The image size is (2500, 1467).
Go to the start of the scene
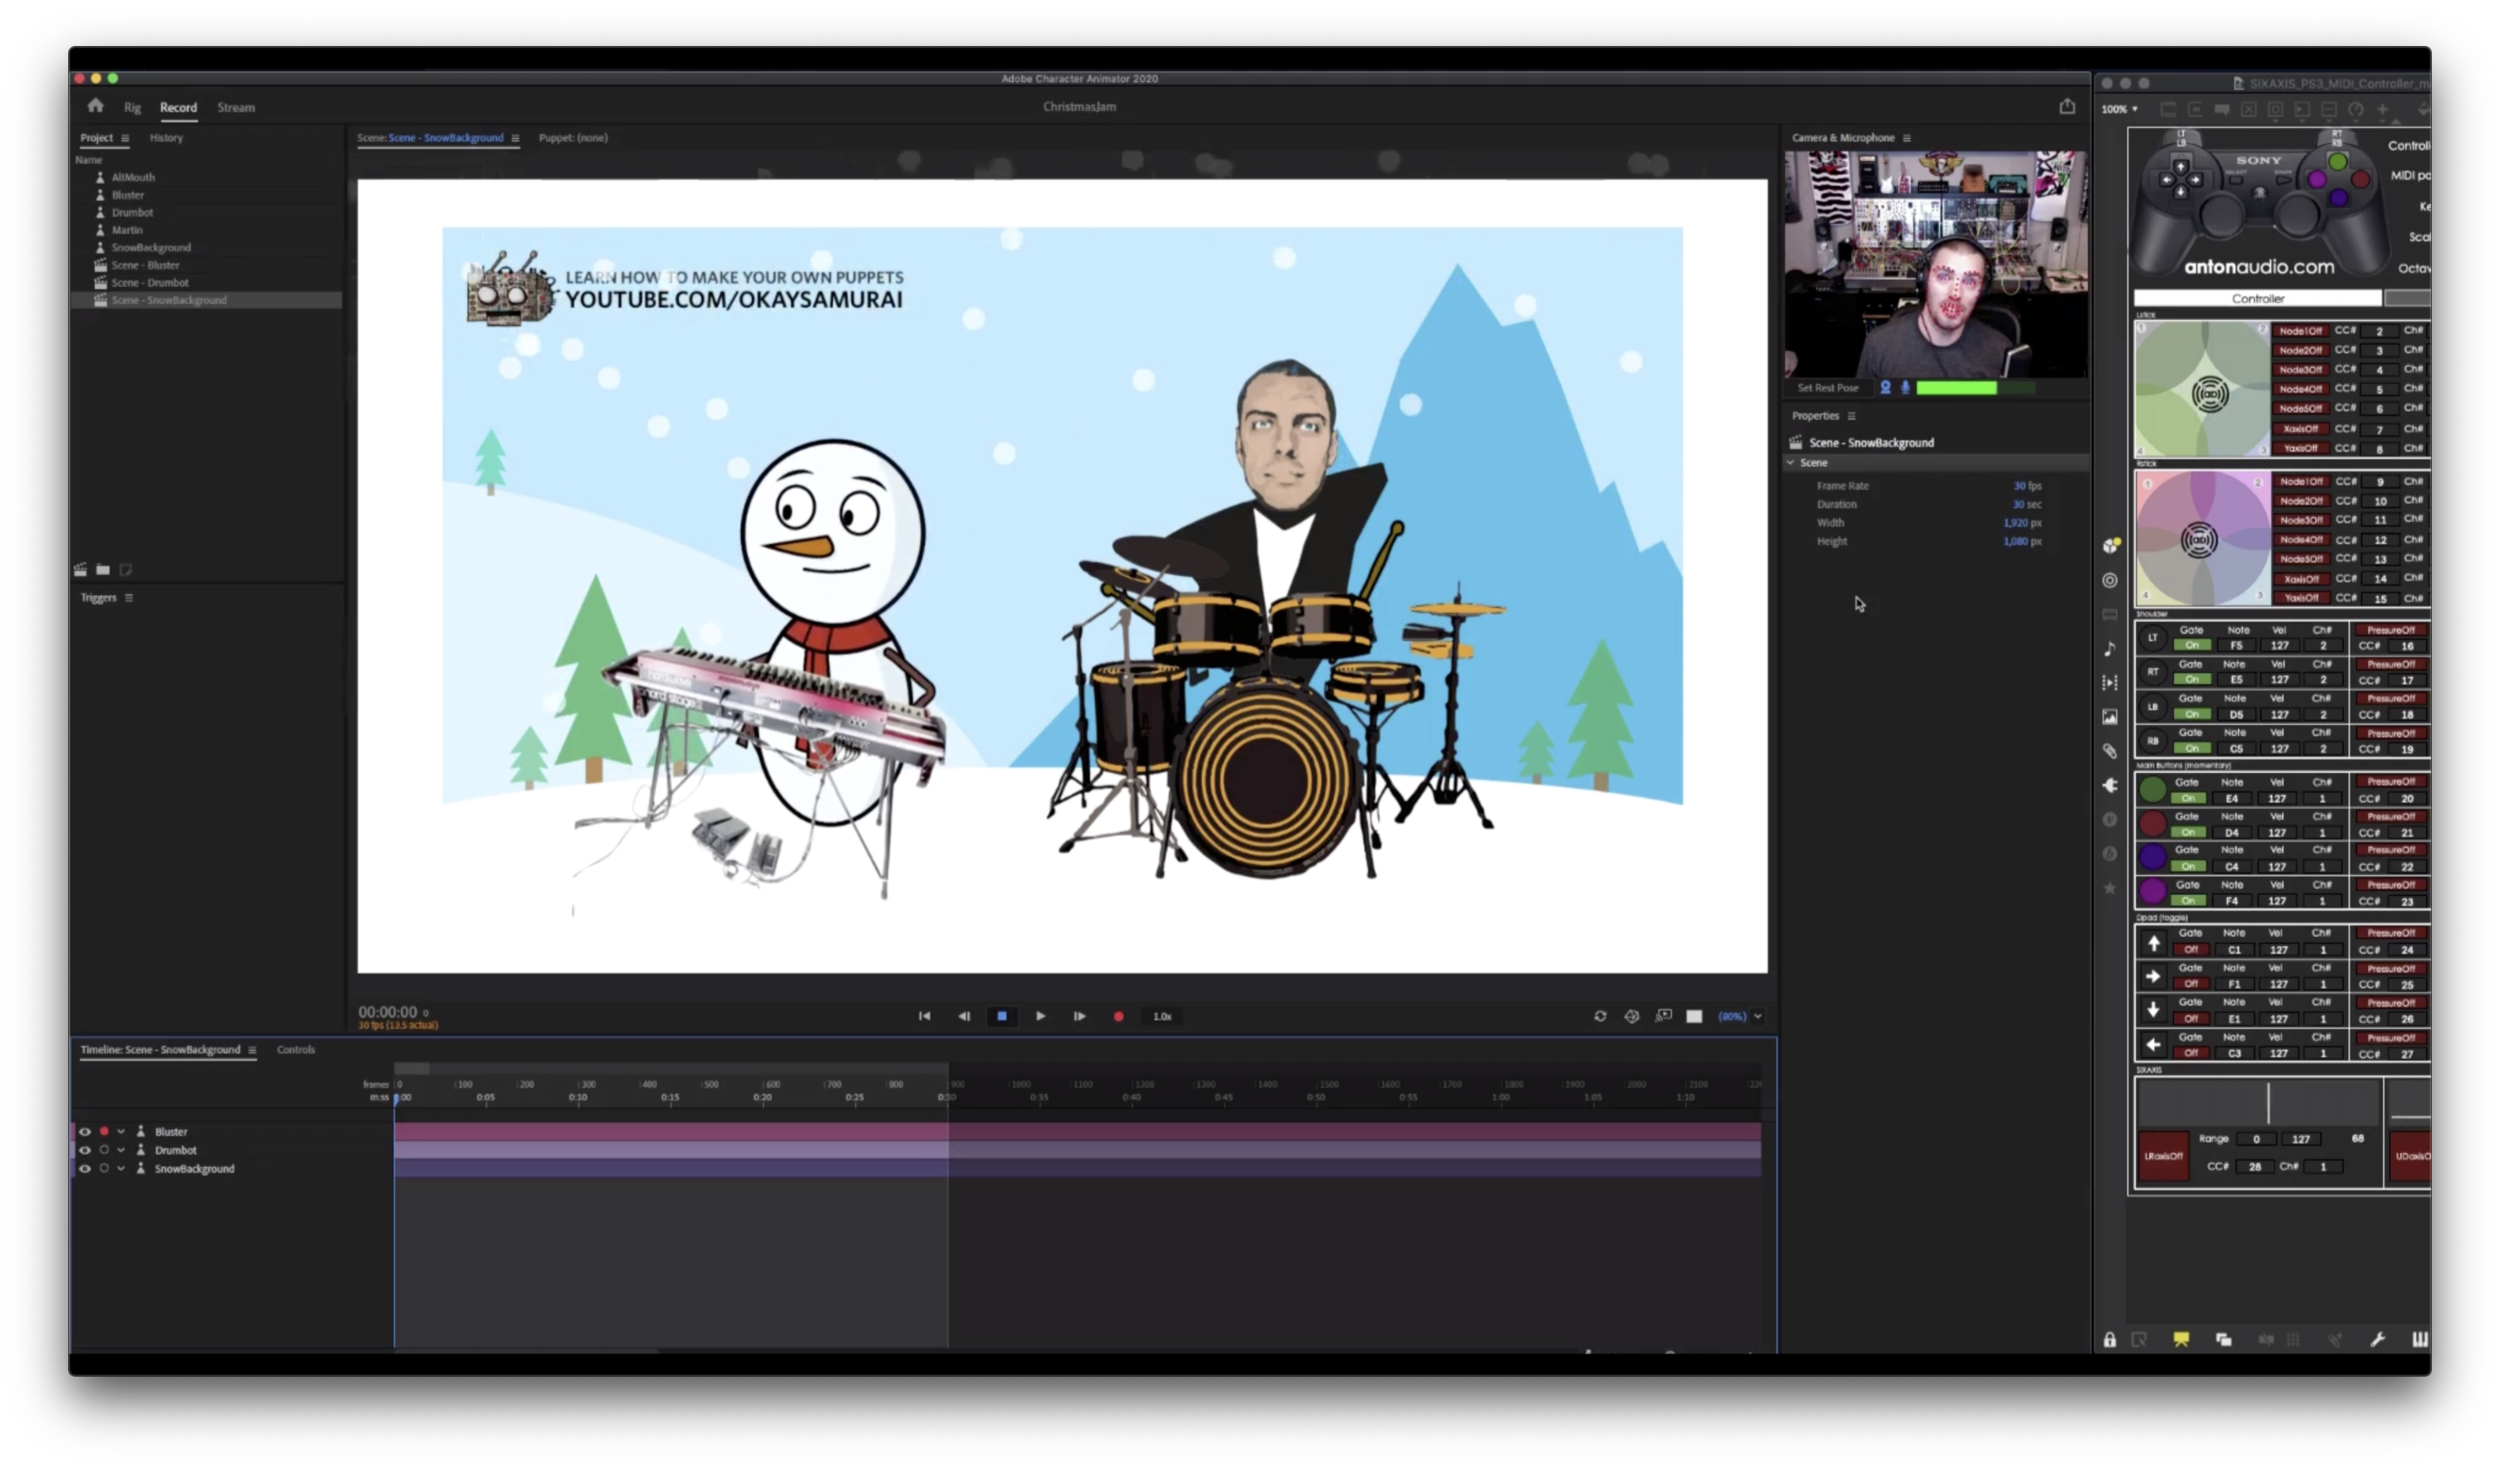pos(924,1016)
